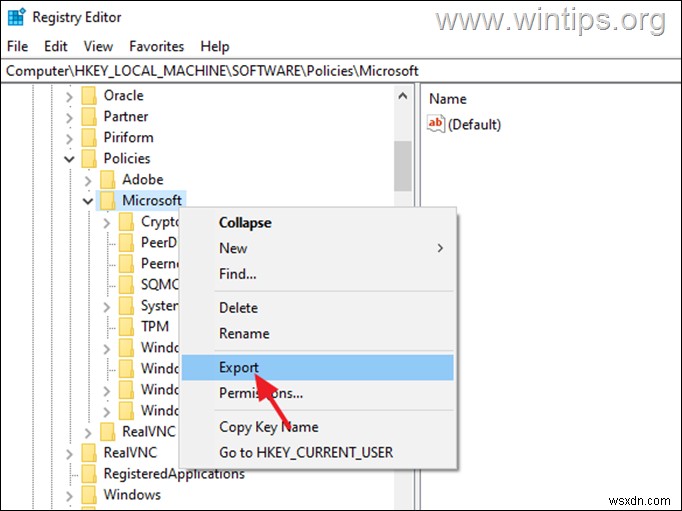Choose Rename in the context menu
Viewport: 682px width, 511px height.
[318, 334]
